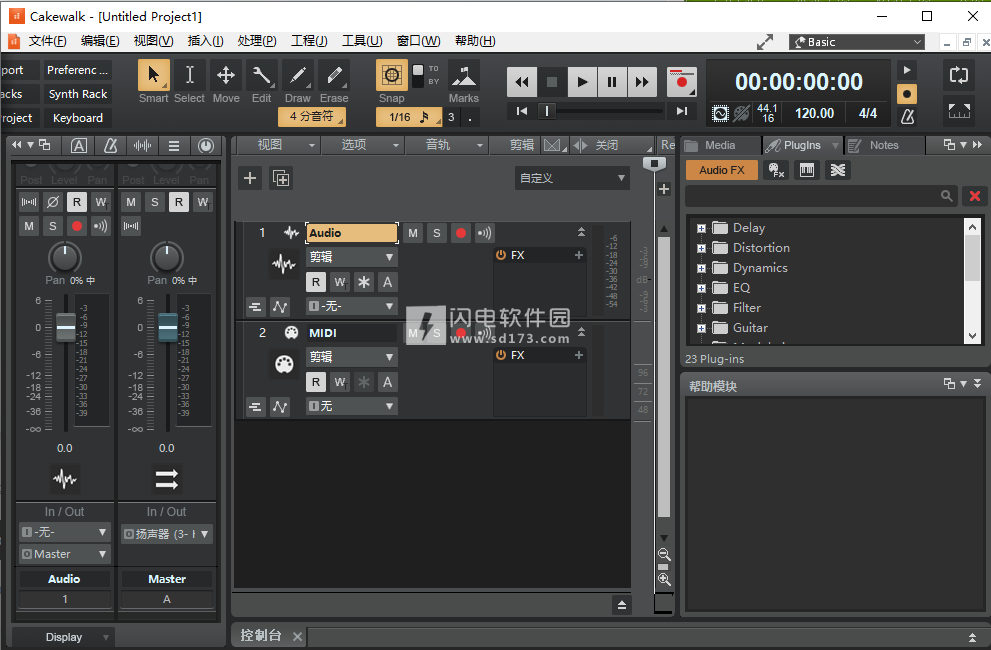
Task: Switch to the Media tab
Action: tap(720, 145)
